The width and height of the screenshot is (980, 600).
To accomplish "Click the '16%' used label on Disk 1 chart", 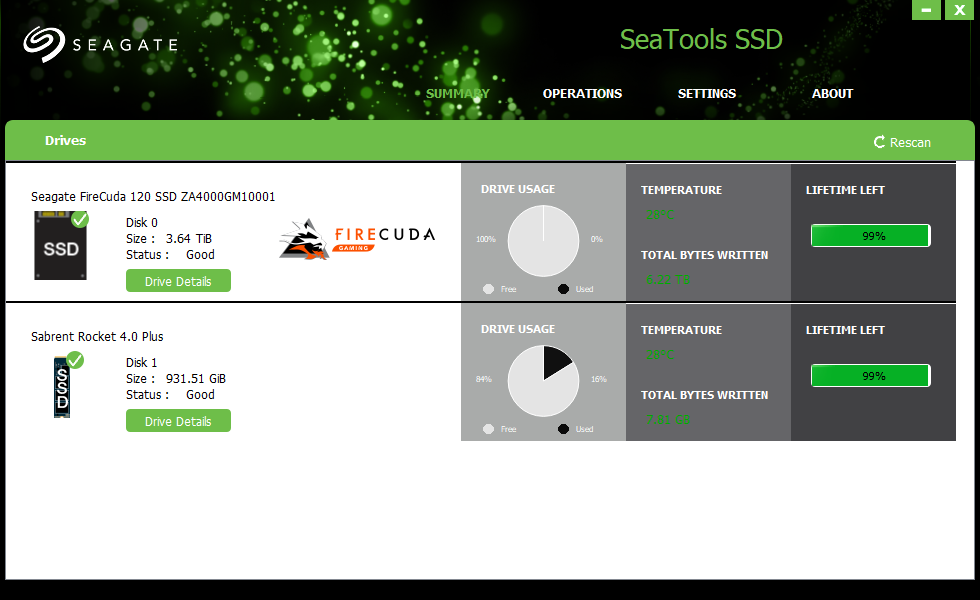I will [599, 379].
